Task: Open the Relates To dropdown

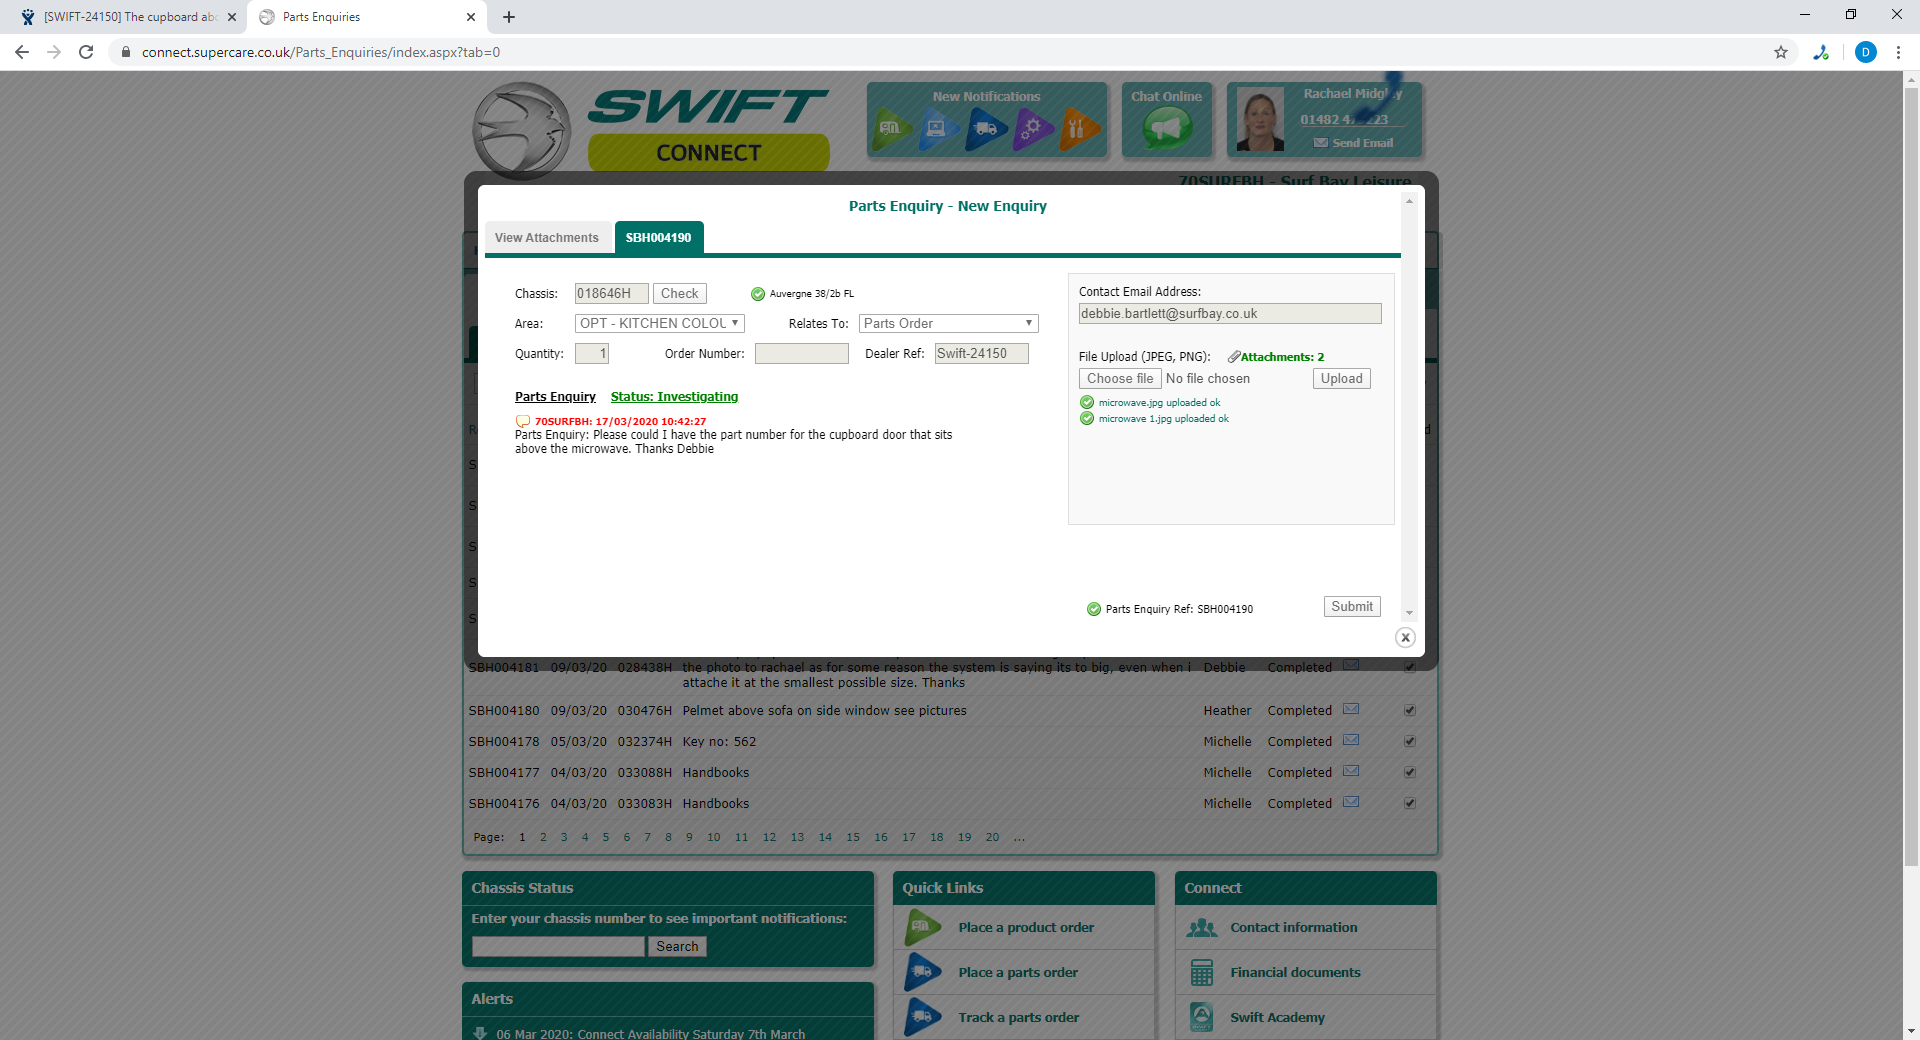Action: tap(949, 323)
